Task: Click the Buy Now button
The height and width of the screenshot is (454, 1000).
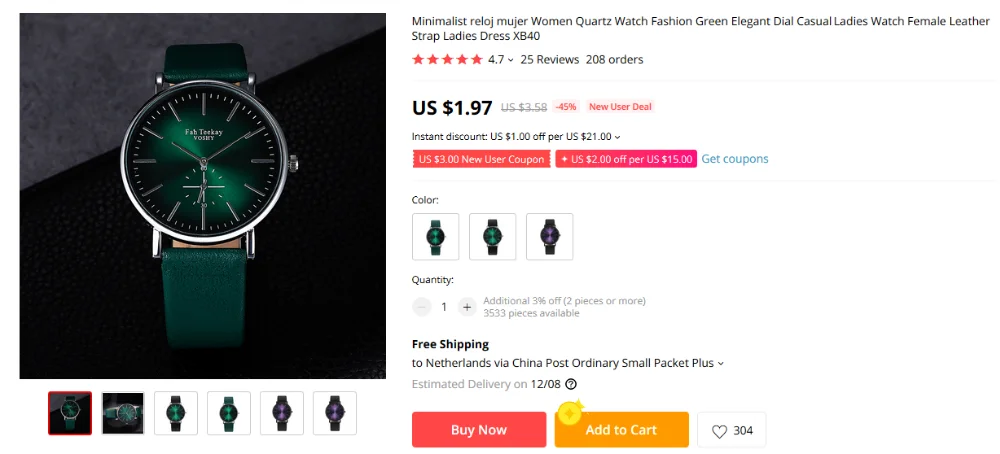Action: (x=479, y=430)
